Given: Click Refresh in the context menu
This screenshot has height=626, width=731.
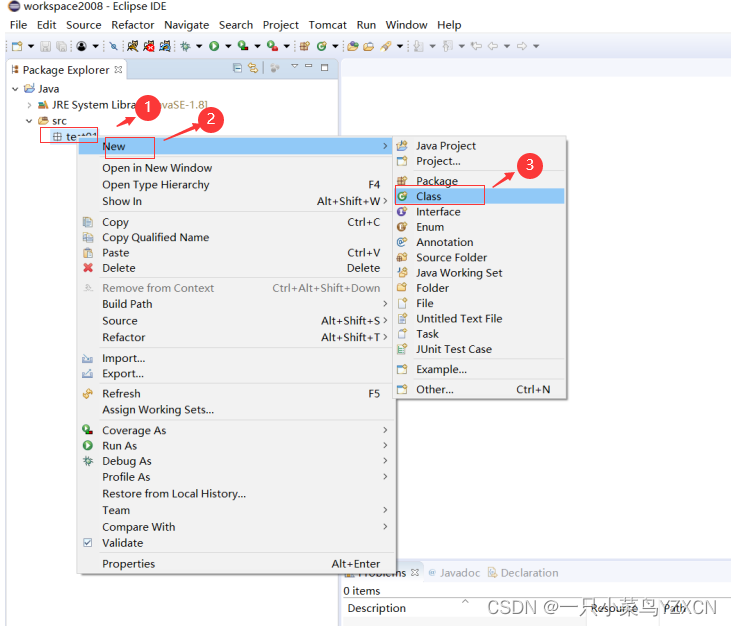Looking at the screenshot, I should click(x=236, y=393).
